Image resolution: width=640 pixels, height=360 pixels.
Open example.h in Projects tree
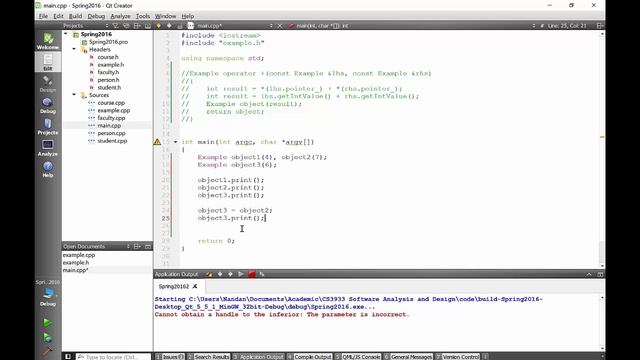111,64
